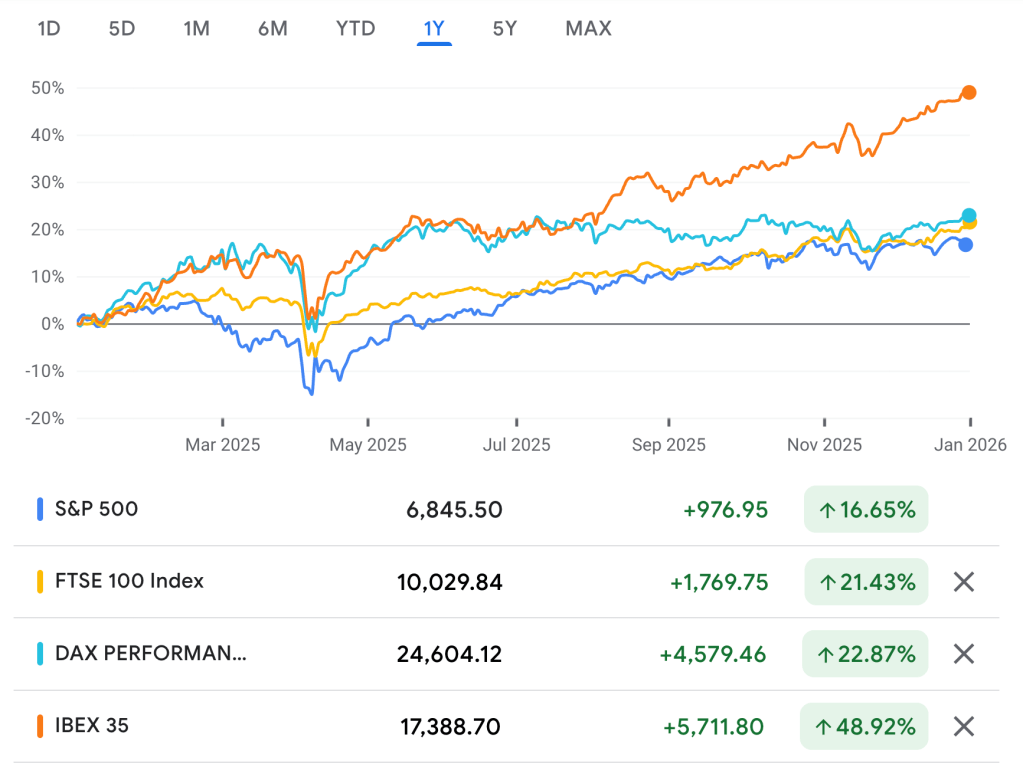Click the orange IBEX 35 line endpoint dot

pos(968,93)
